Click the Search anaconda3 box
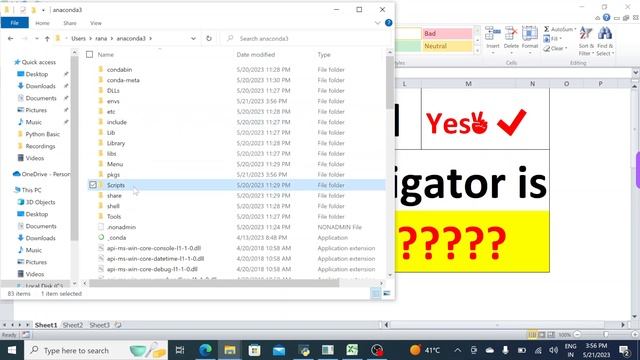Image resolution: width=640 pixels, height=360 pixels. [306, 38]
